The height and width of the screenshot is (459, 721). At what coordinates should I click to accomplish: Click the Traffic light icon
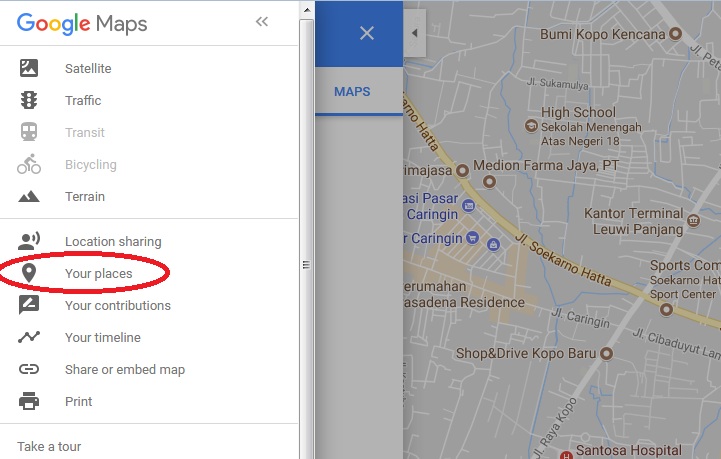[x=29, y=100]
